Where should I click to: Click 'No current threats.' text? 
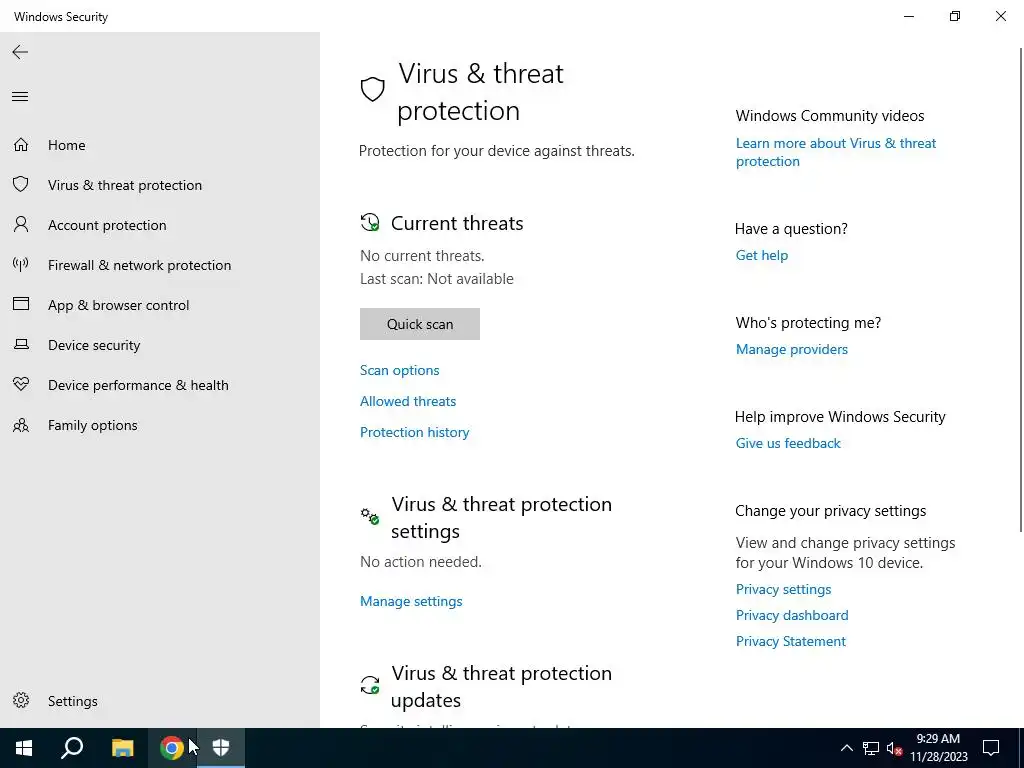coord(423,256)
